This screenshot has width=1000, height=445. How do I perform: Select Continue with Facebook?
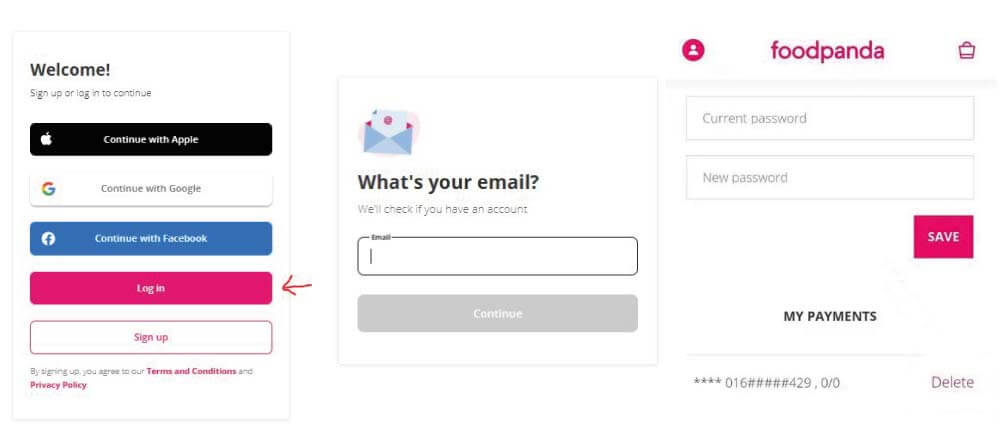pyautogui.click(x=151, y=238)
